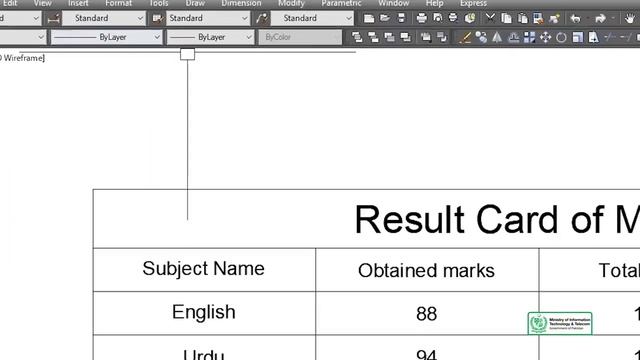
Task: Select the Extend tool
Action: point(625,38)
